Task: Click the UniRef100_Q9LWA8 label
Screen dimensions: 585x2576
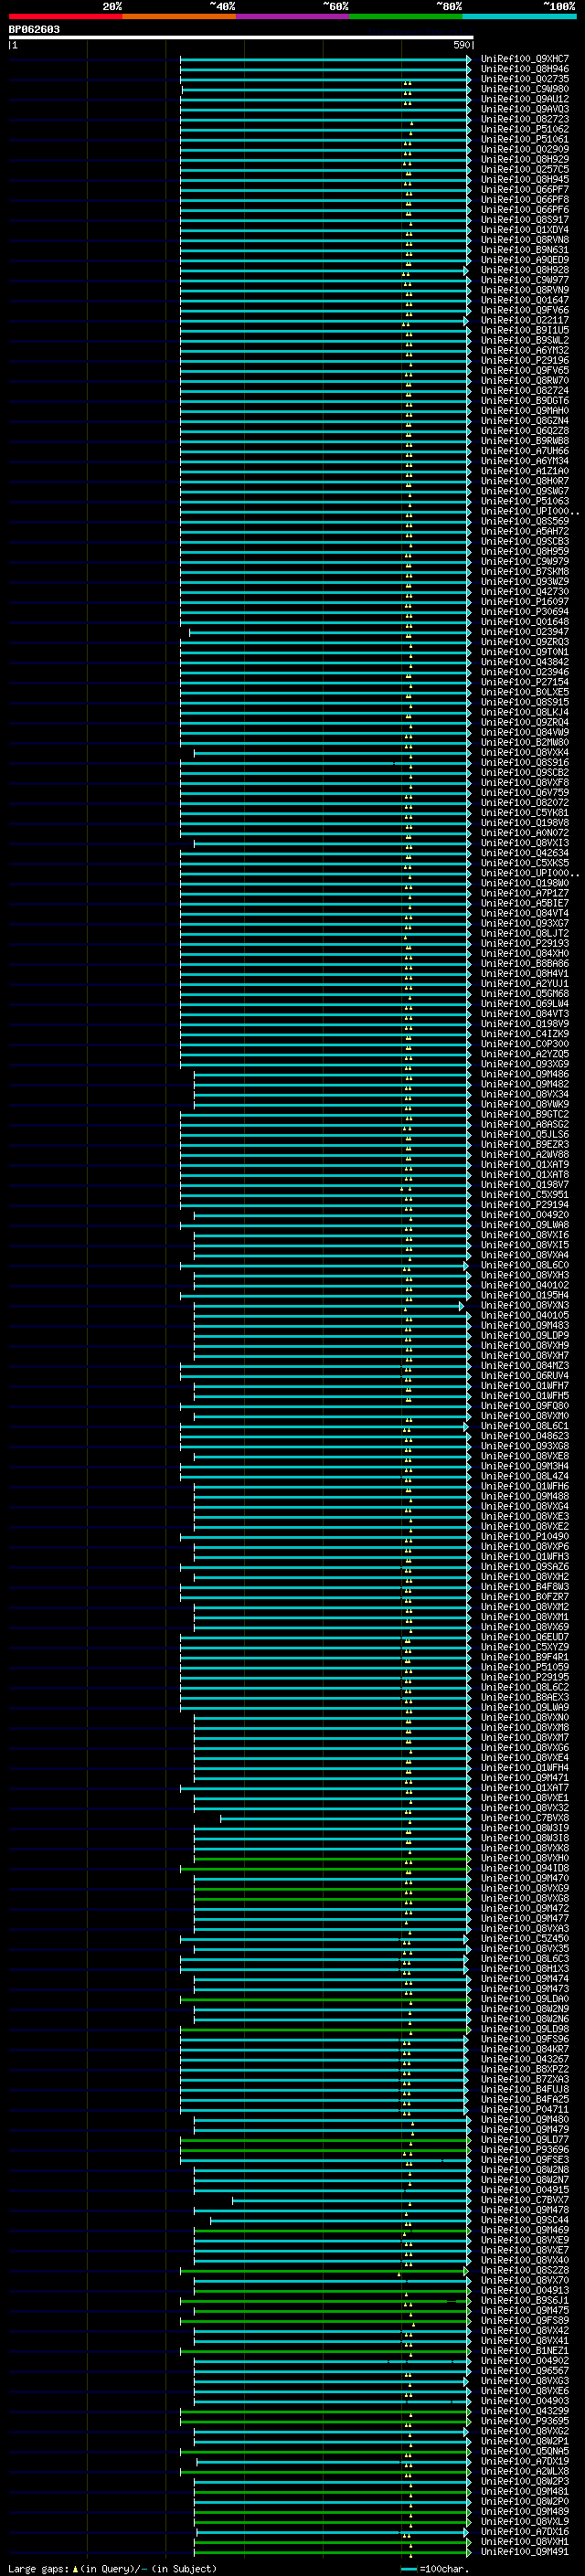Action: 525,1225
